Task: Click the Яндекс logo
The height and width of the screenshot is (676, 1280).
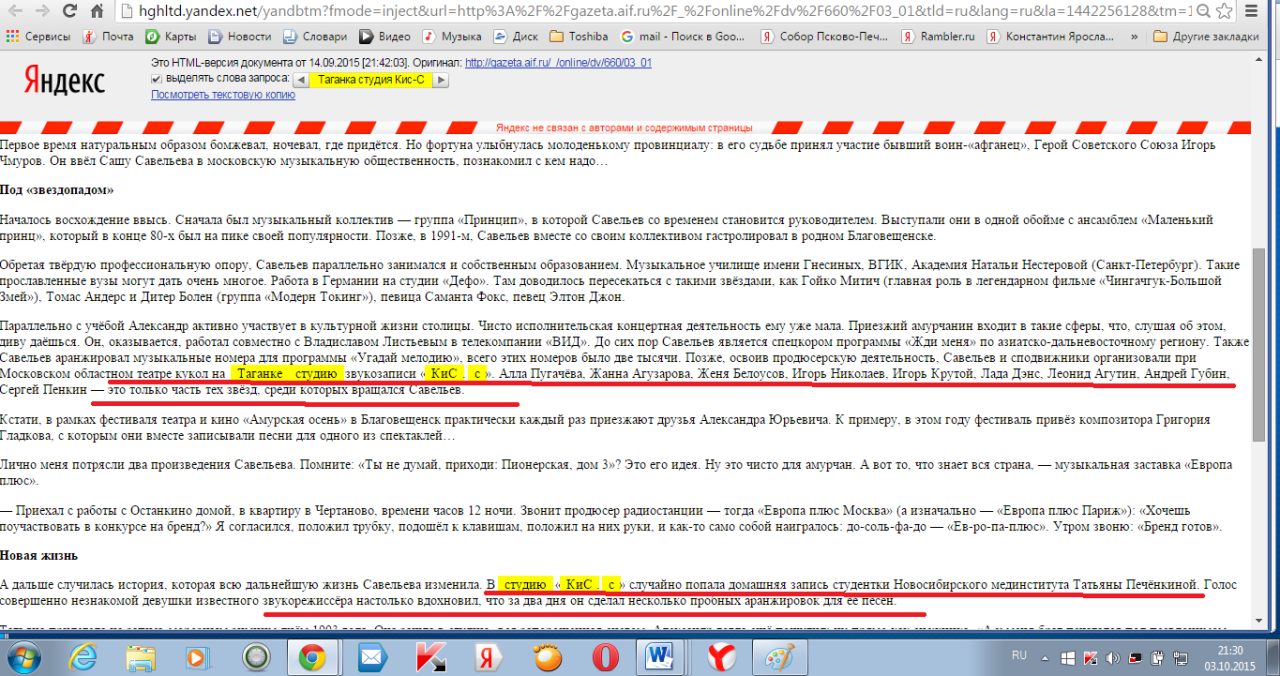Action: pyautogui.click(x=64, y=81)
